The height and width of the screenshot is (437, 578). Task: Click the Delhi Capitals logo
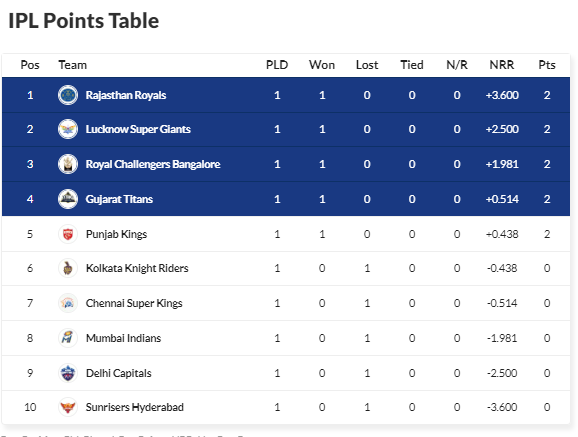(68, 373)
